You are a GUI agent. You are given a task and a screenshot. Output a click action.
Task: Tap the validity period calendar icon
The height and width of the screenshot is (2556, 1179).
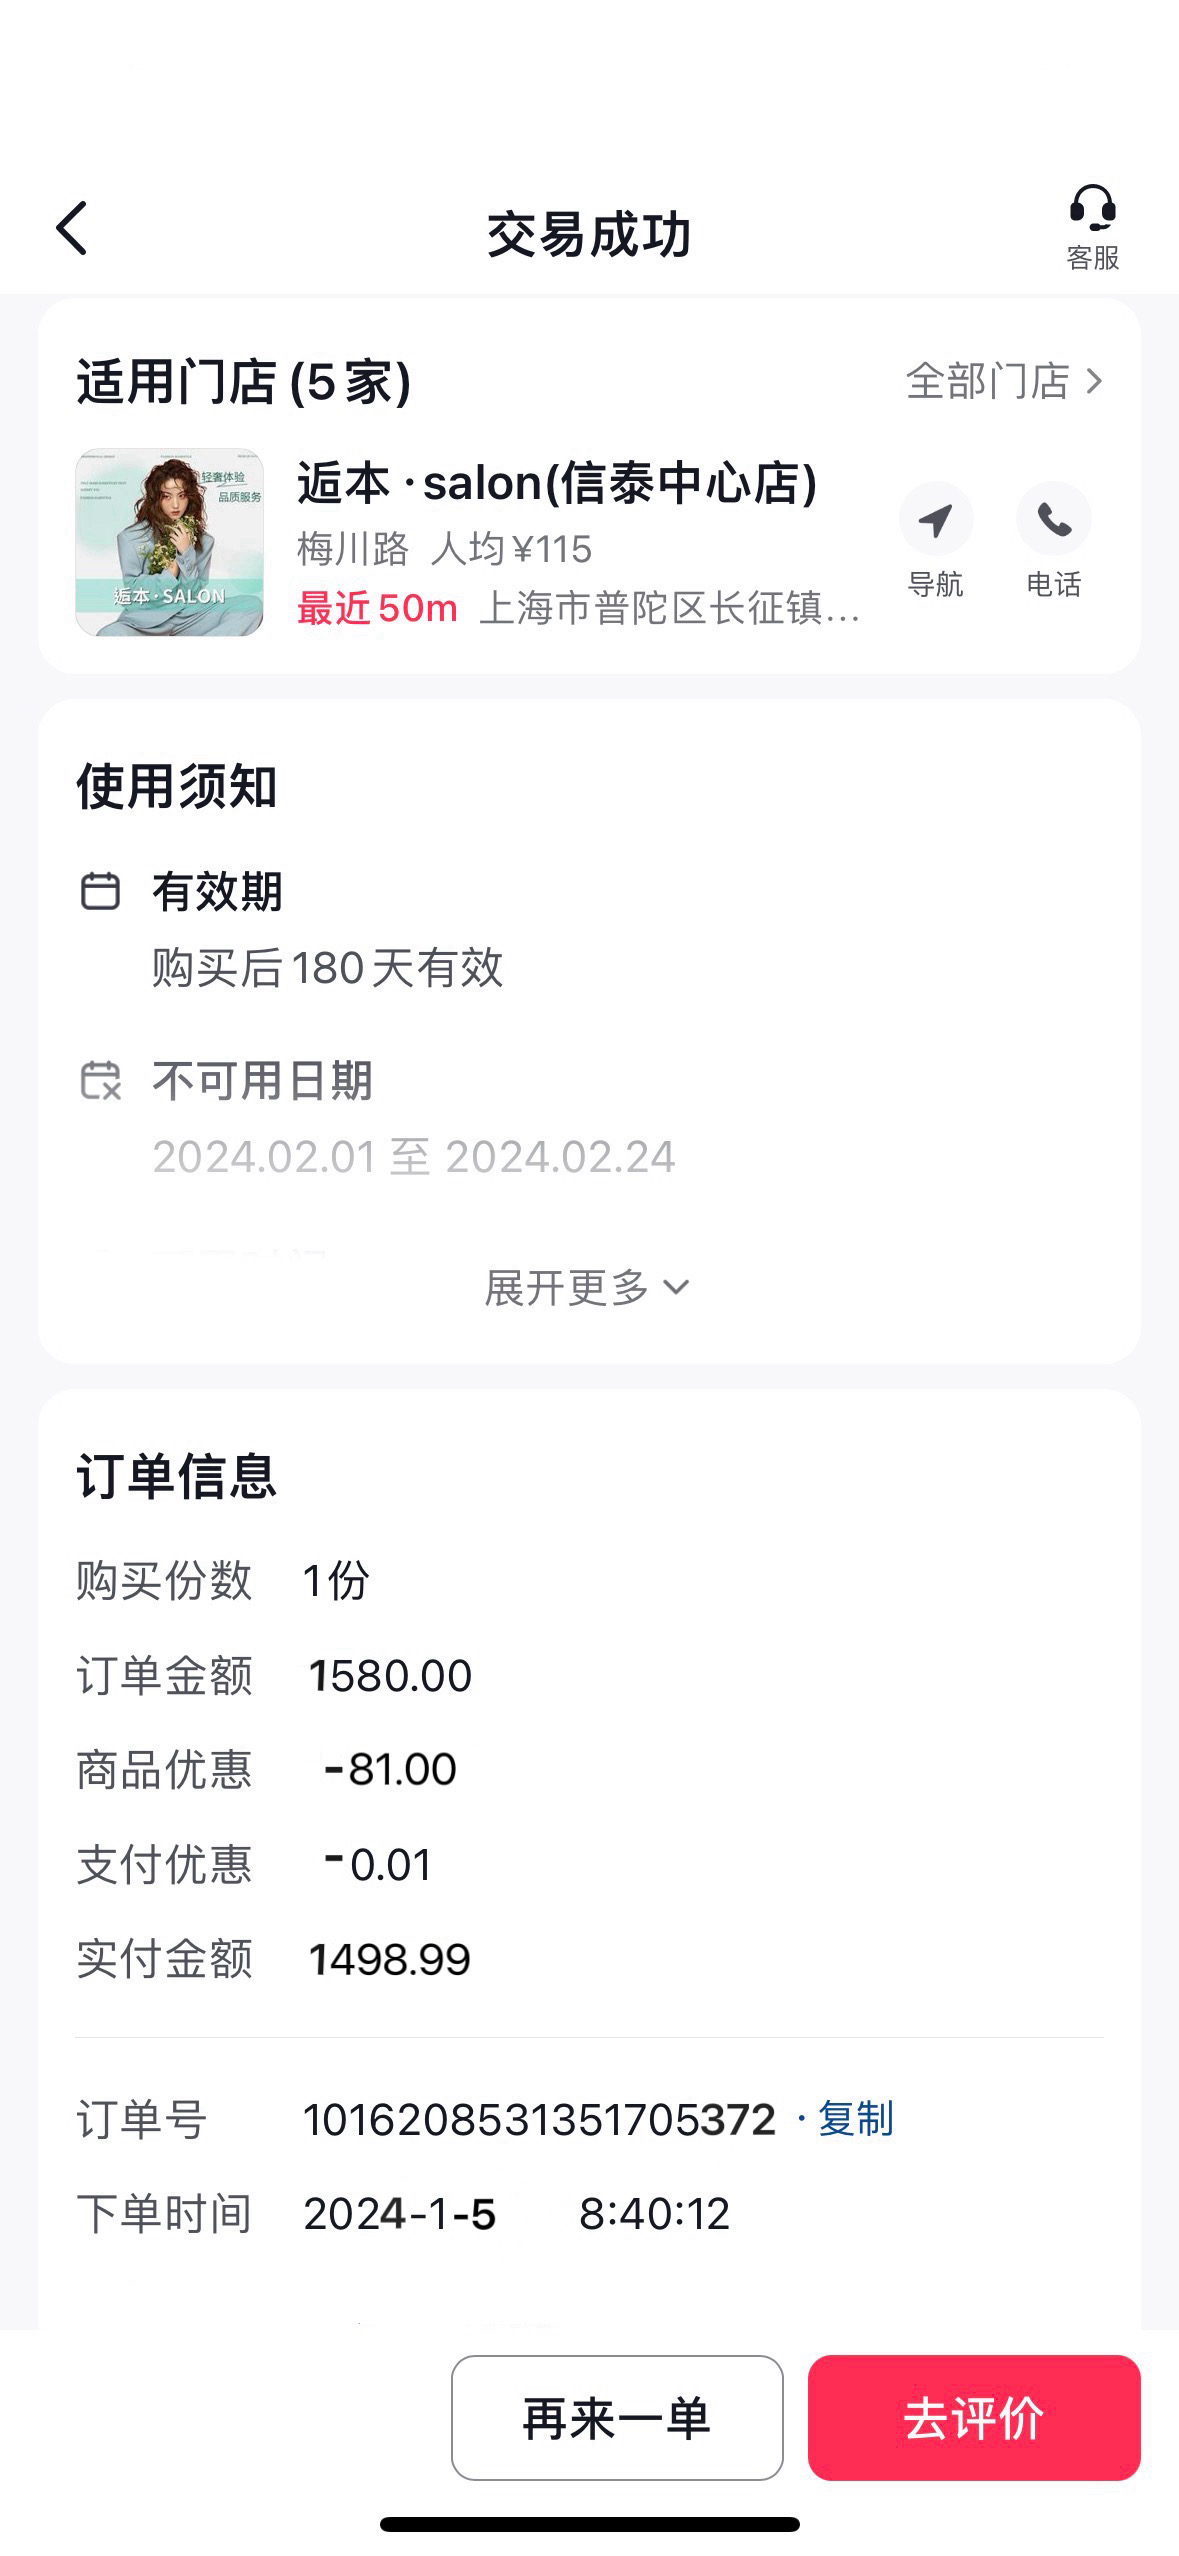pyautogui.click(x=100, y=890)
